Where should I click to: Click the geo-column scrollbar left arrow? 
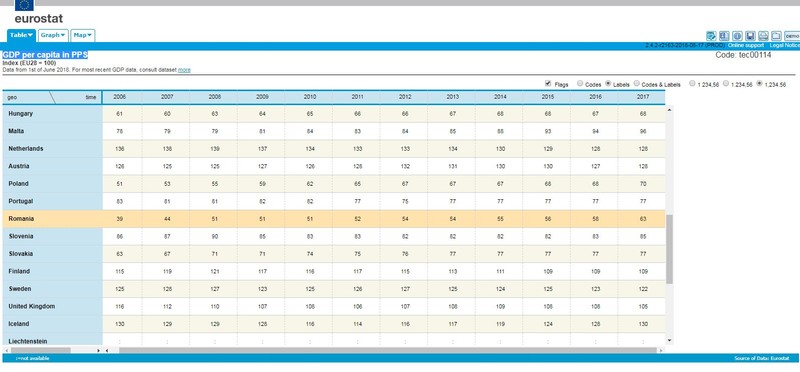6,351
